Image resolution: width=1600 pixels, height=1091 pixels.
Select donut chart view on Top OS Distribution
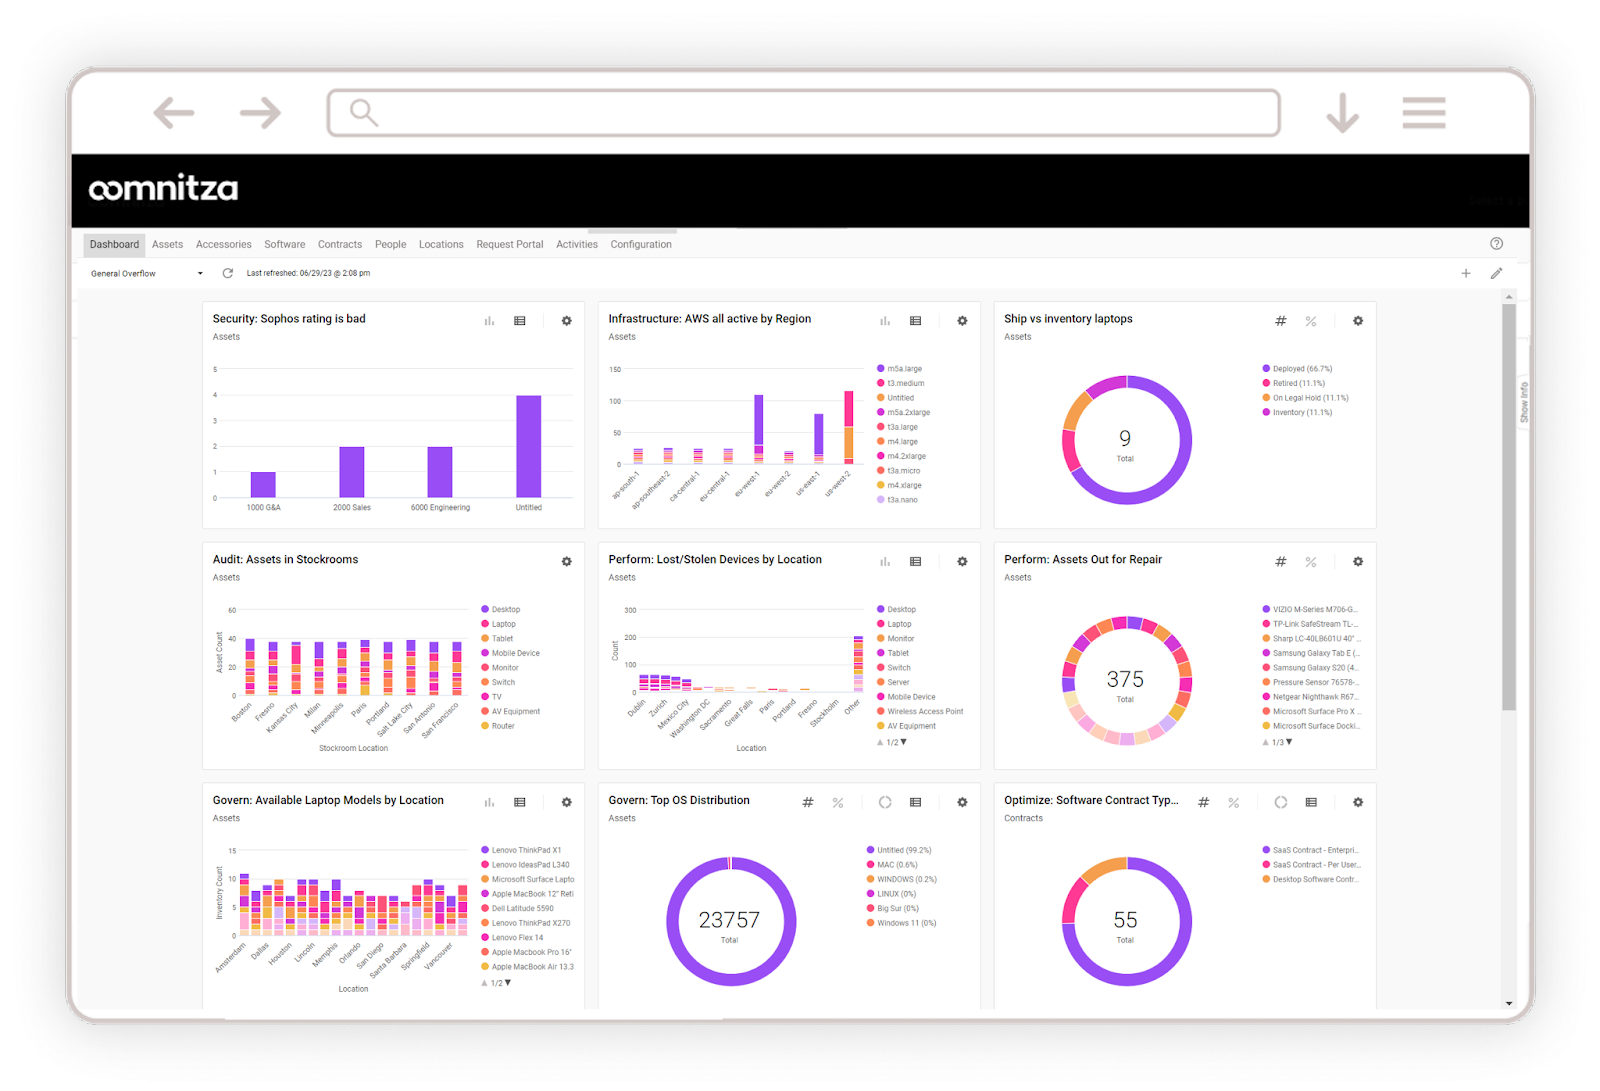(885, 802)
